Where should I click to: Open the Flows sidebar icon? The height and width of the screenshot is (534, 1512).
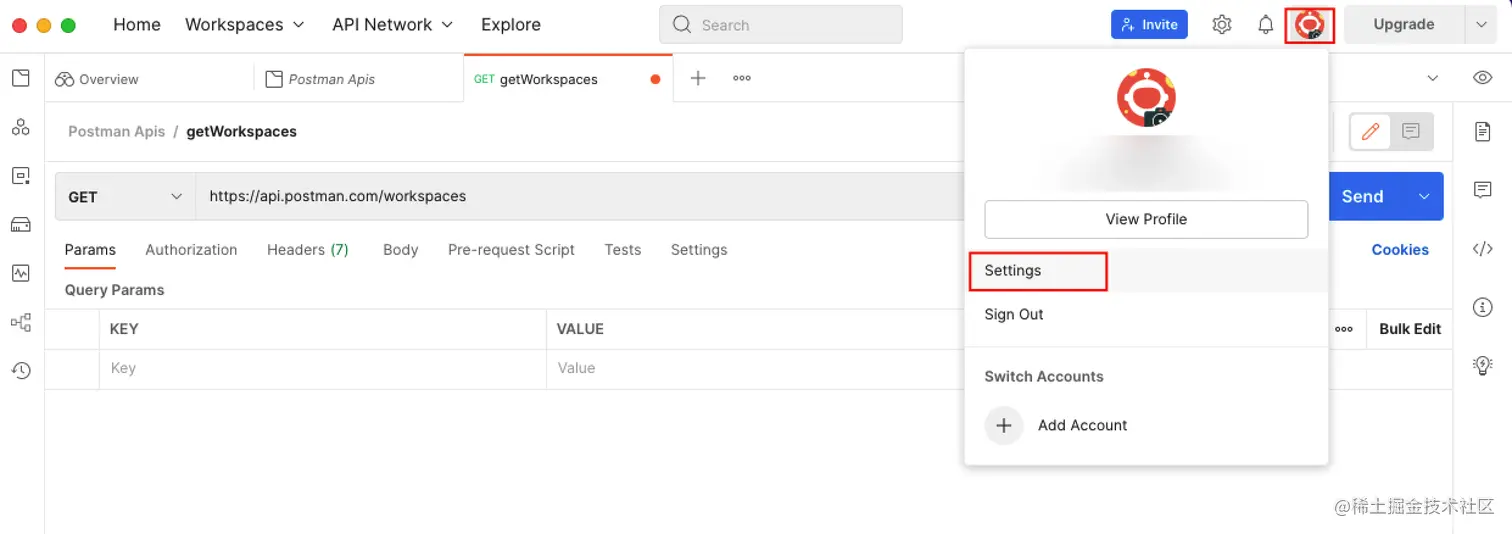21,322
